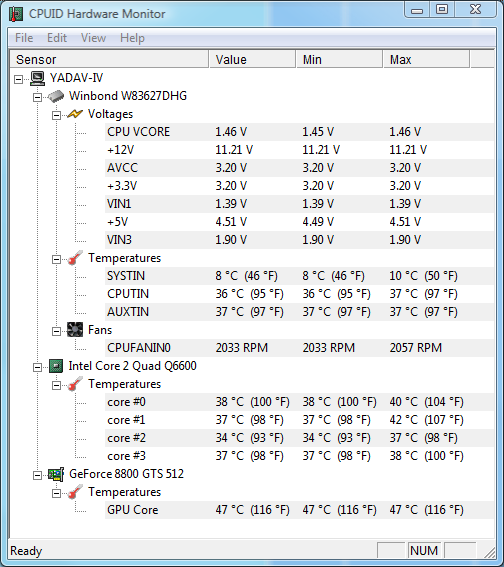Select the GPU Core row

299,510
